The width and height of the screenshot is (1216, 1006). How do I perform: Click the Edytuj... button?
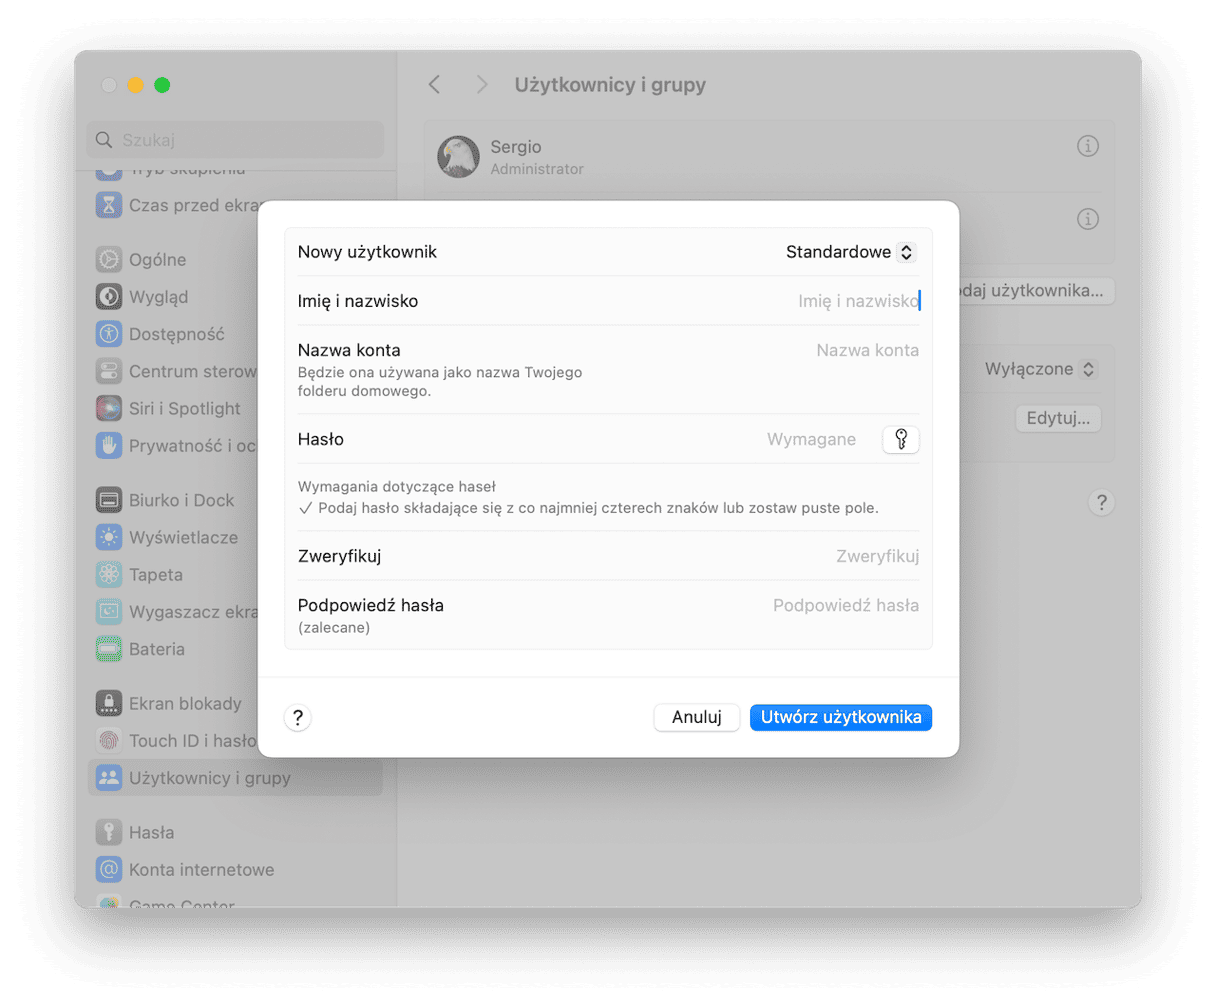coord(1058,418)
